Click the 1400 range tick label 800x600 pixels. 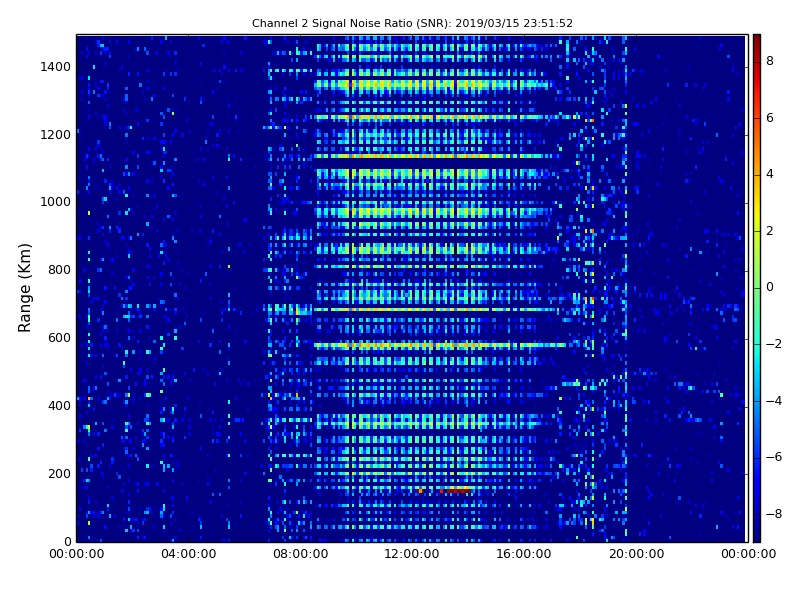pos(56,67)
